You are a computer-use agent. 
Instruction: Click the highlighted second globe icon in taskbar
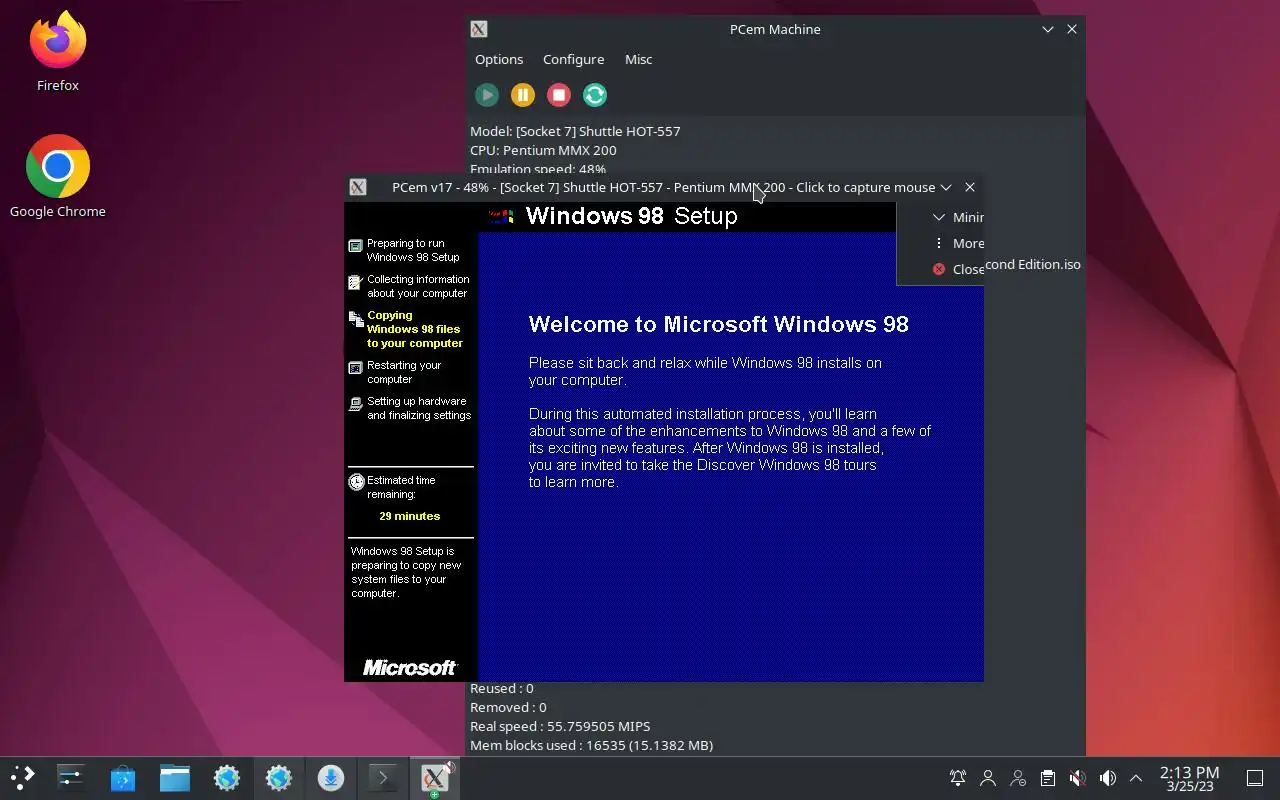[279, 777]
